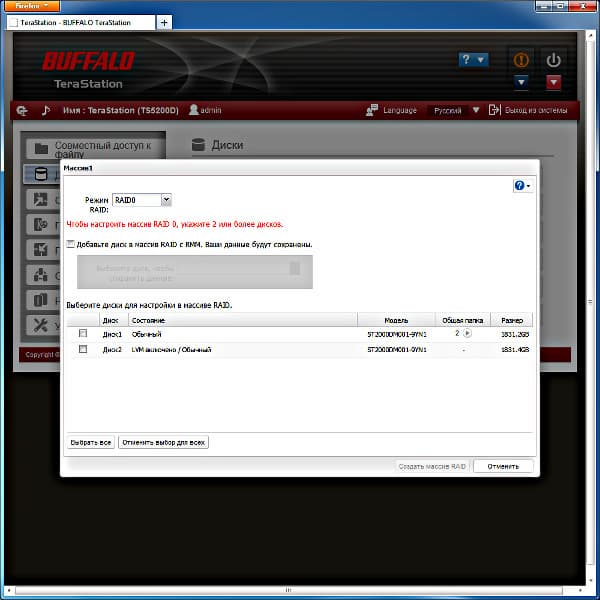Viewport: 600px width, 600px height.
Task: Click the Отменить button
Action: [x=503, y=466]
